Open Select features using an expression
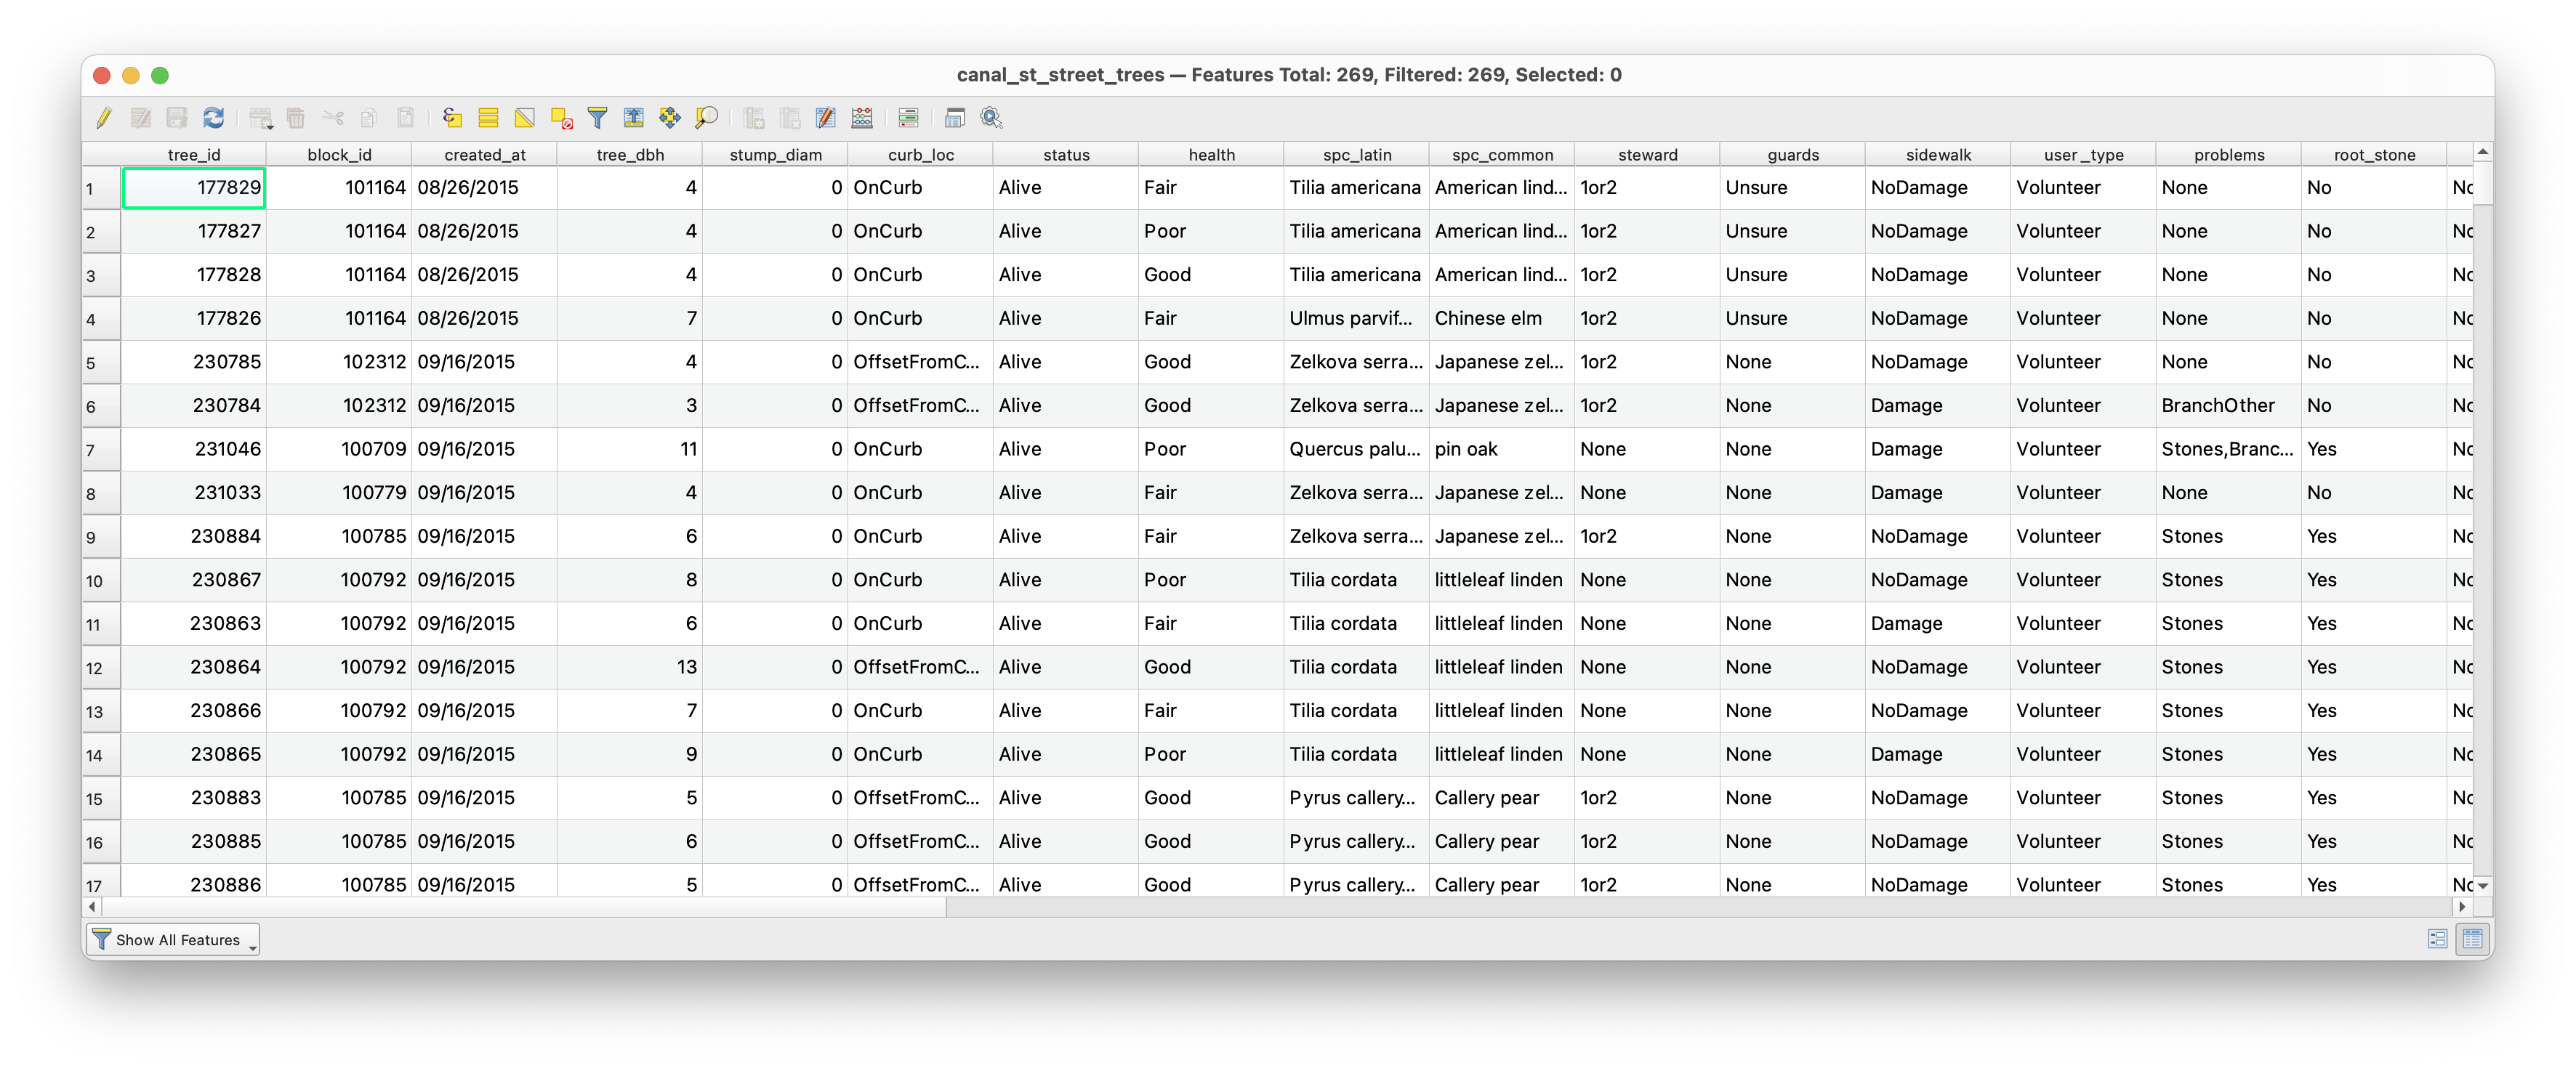 click(452, 118)
